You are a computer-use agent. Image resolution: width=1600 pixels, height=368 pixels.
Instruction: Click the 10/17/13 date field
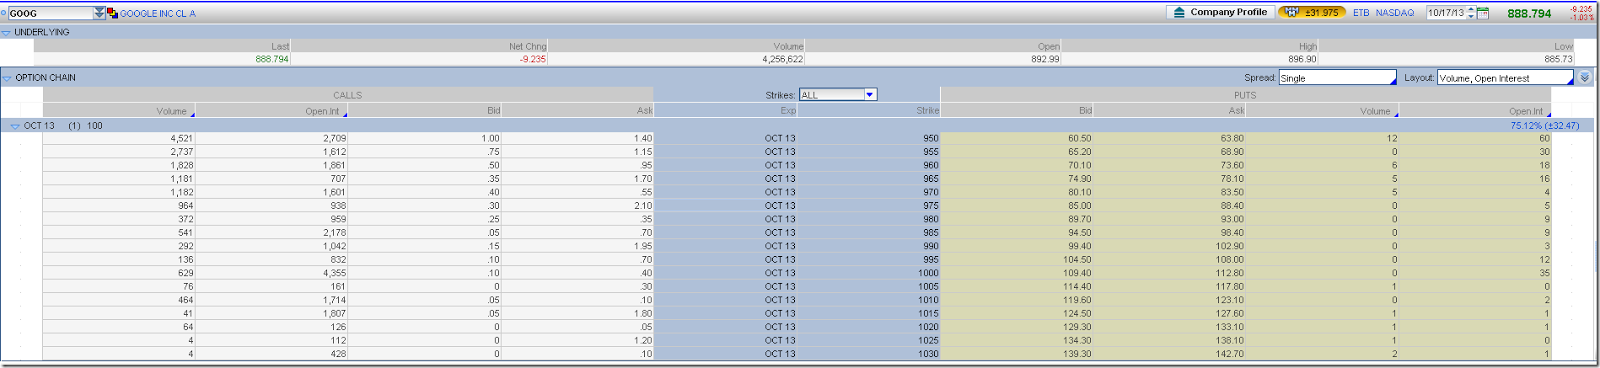point(1446,13)
